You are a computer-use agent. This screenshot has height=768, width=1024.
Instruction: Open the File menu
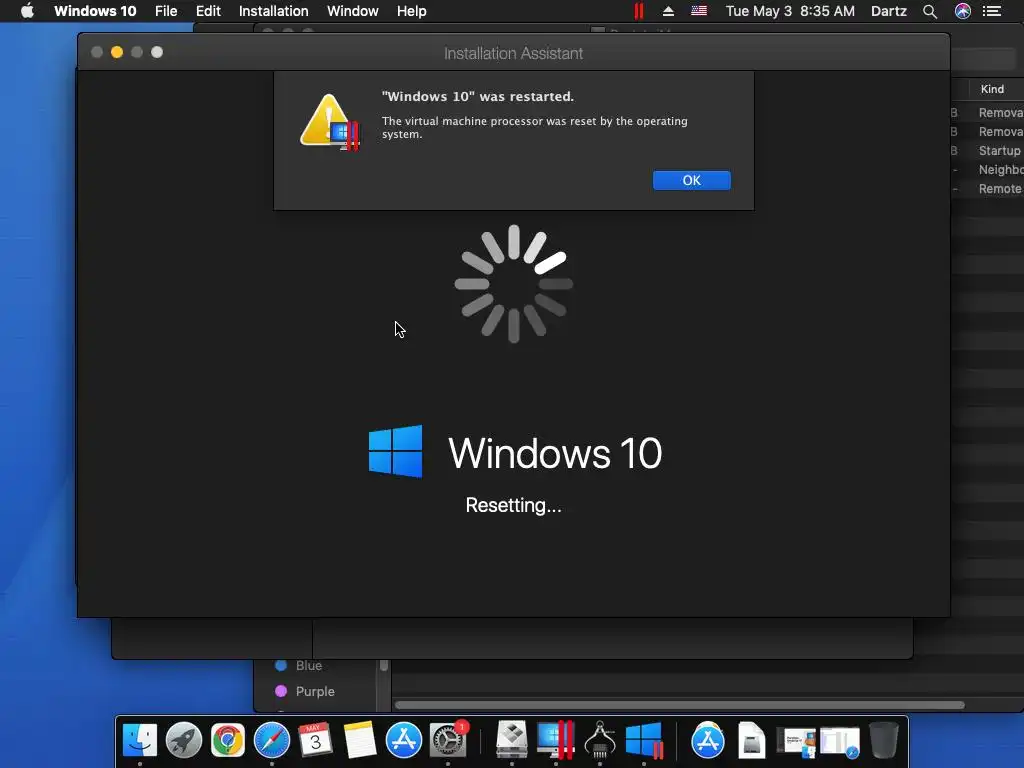[166, 11]
